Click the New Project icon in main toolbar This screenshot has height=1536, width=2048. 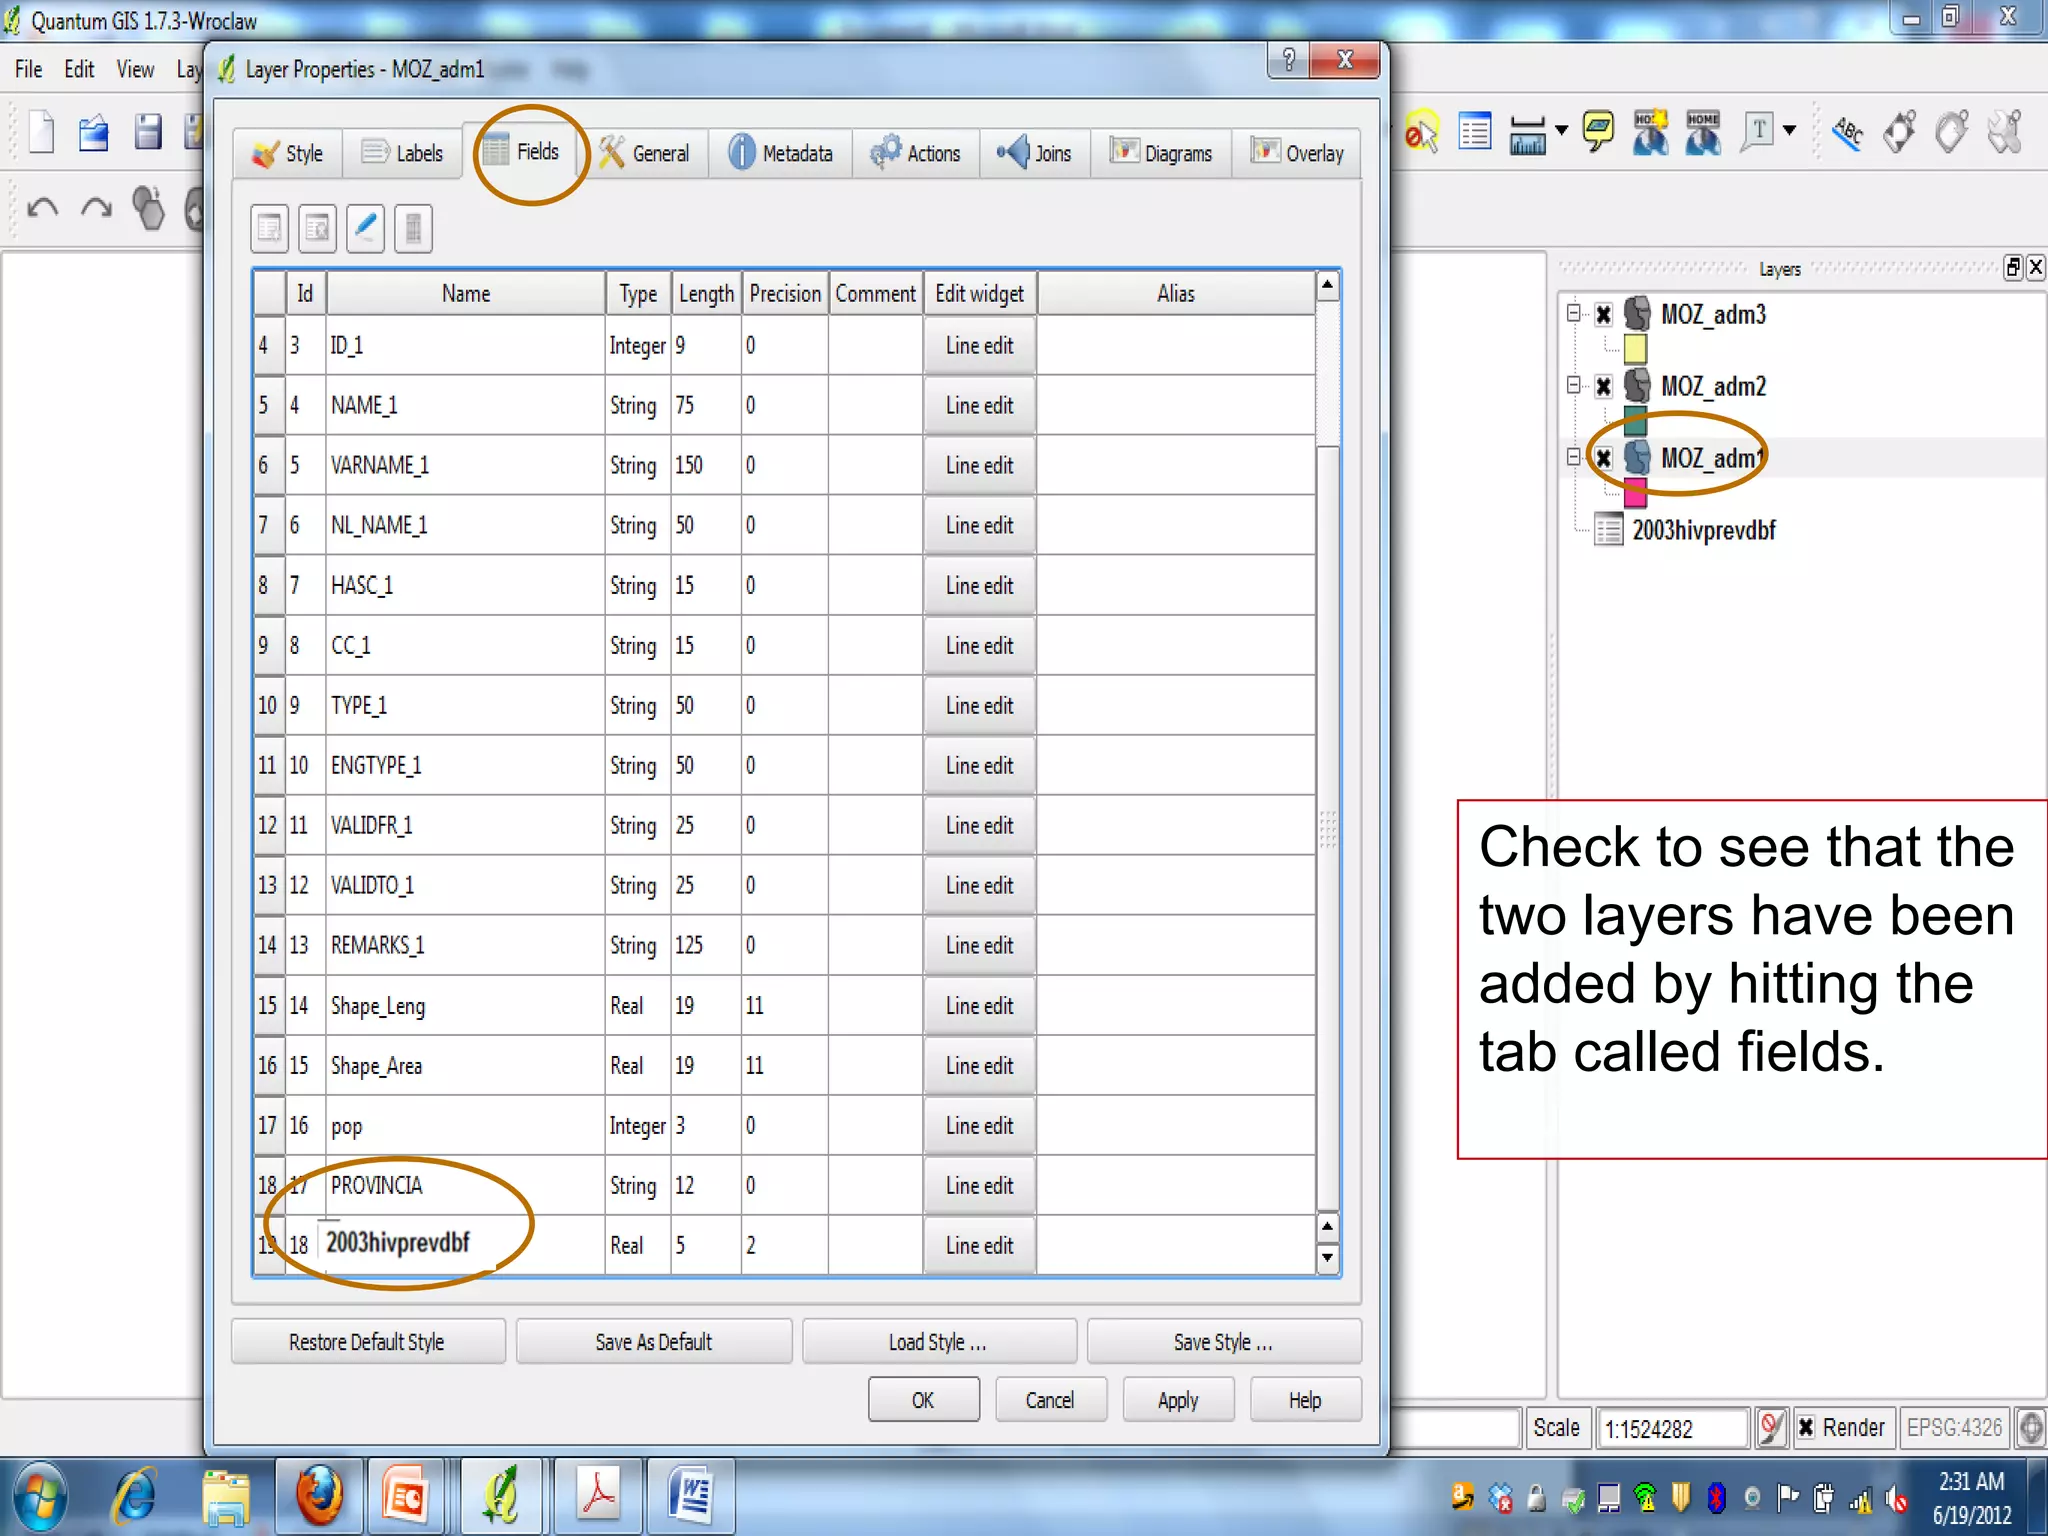(42, 132)
